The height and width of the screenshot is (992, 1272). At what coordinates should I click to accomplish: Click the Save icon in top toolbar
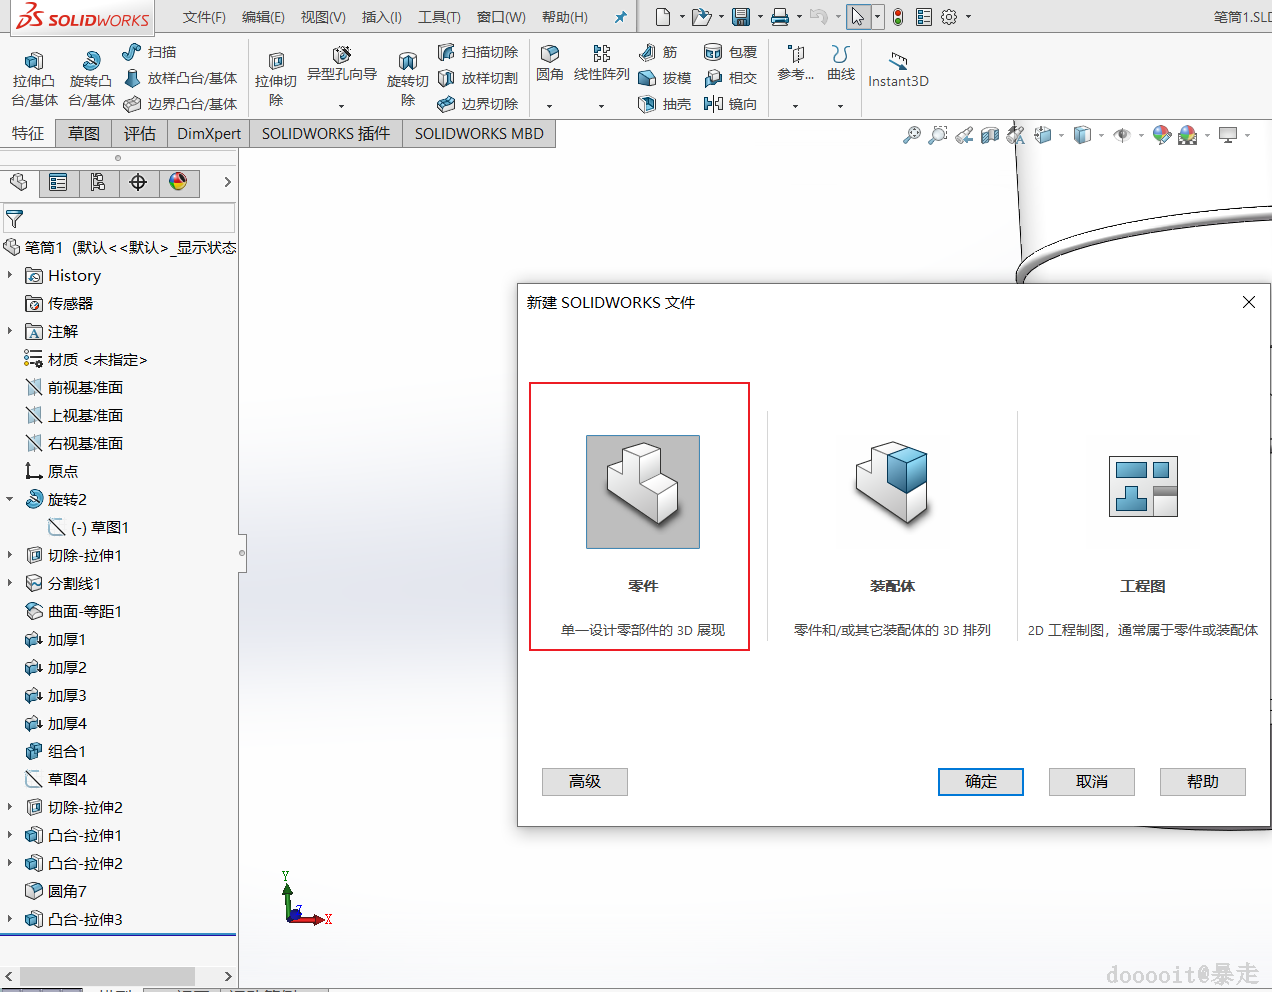click(x=741, y=17)
